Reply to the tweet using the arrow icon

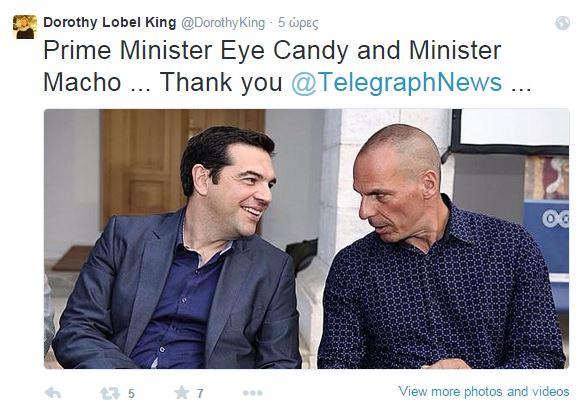point(53,393)
